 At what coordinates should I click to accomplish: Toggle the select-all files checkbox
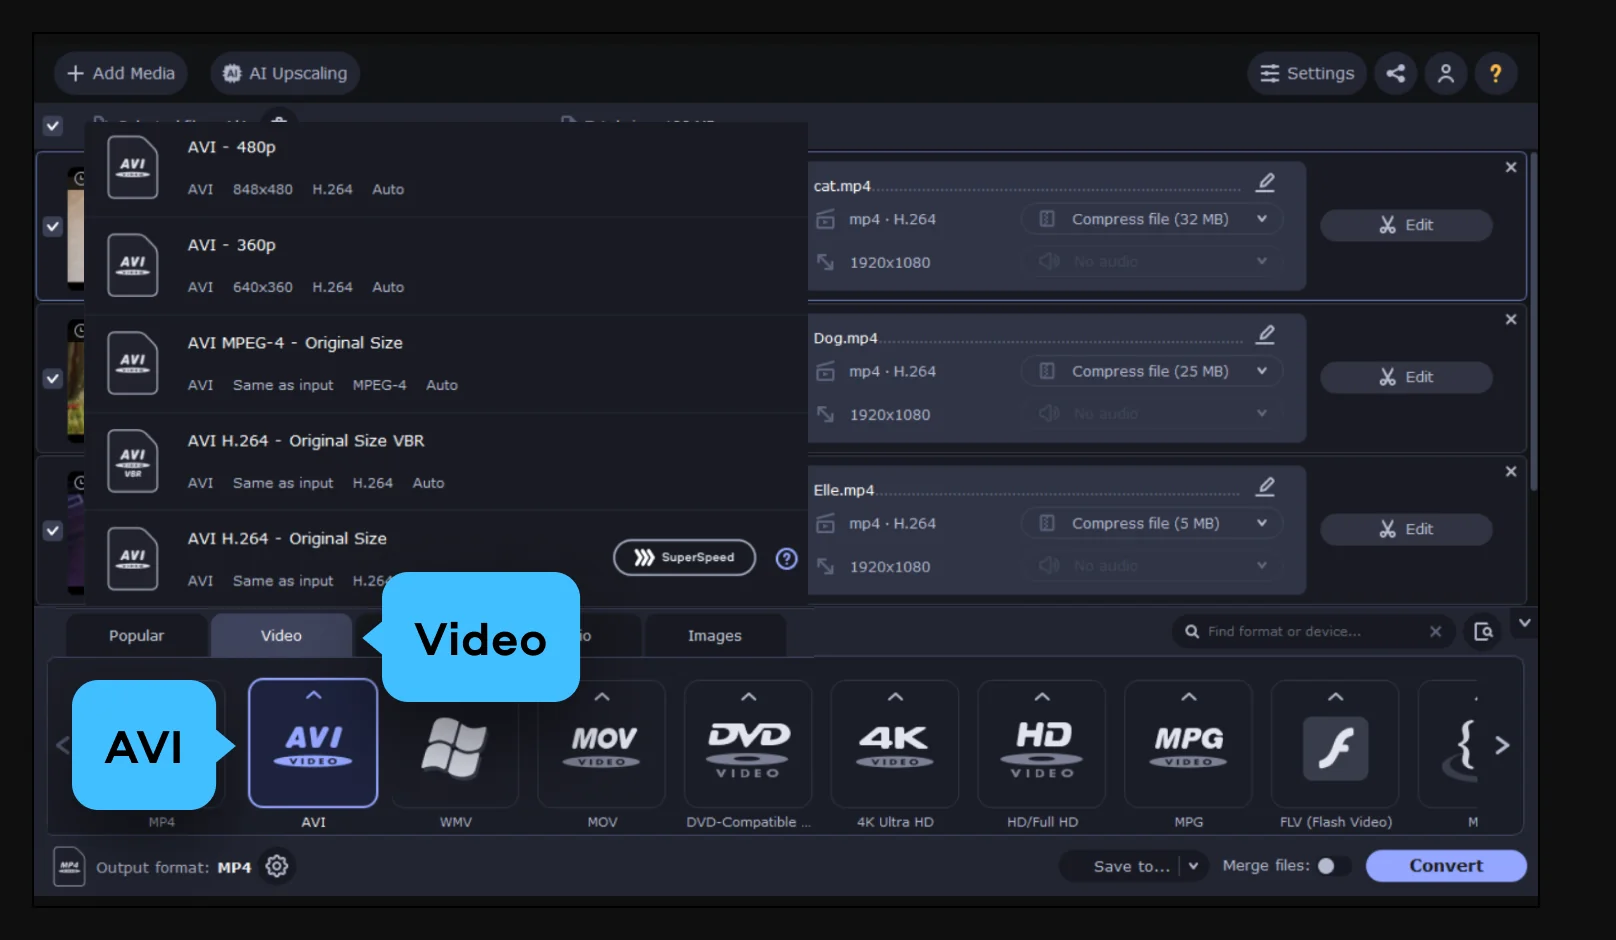point(53,126)
